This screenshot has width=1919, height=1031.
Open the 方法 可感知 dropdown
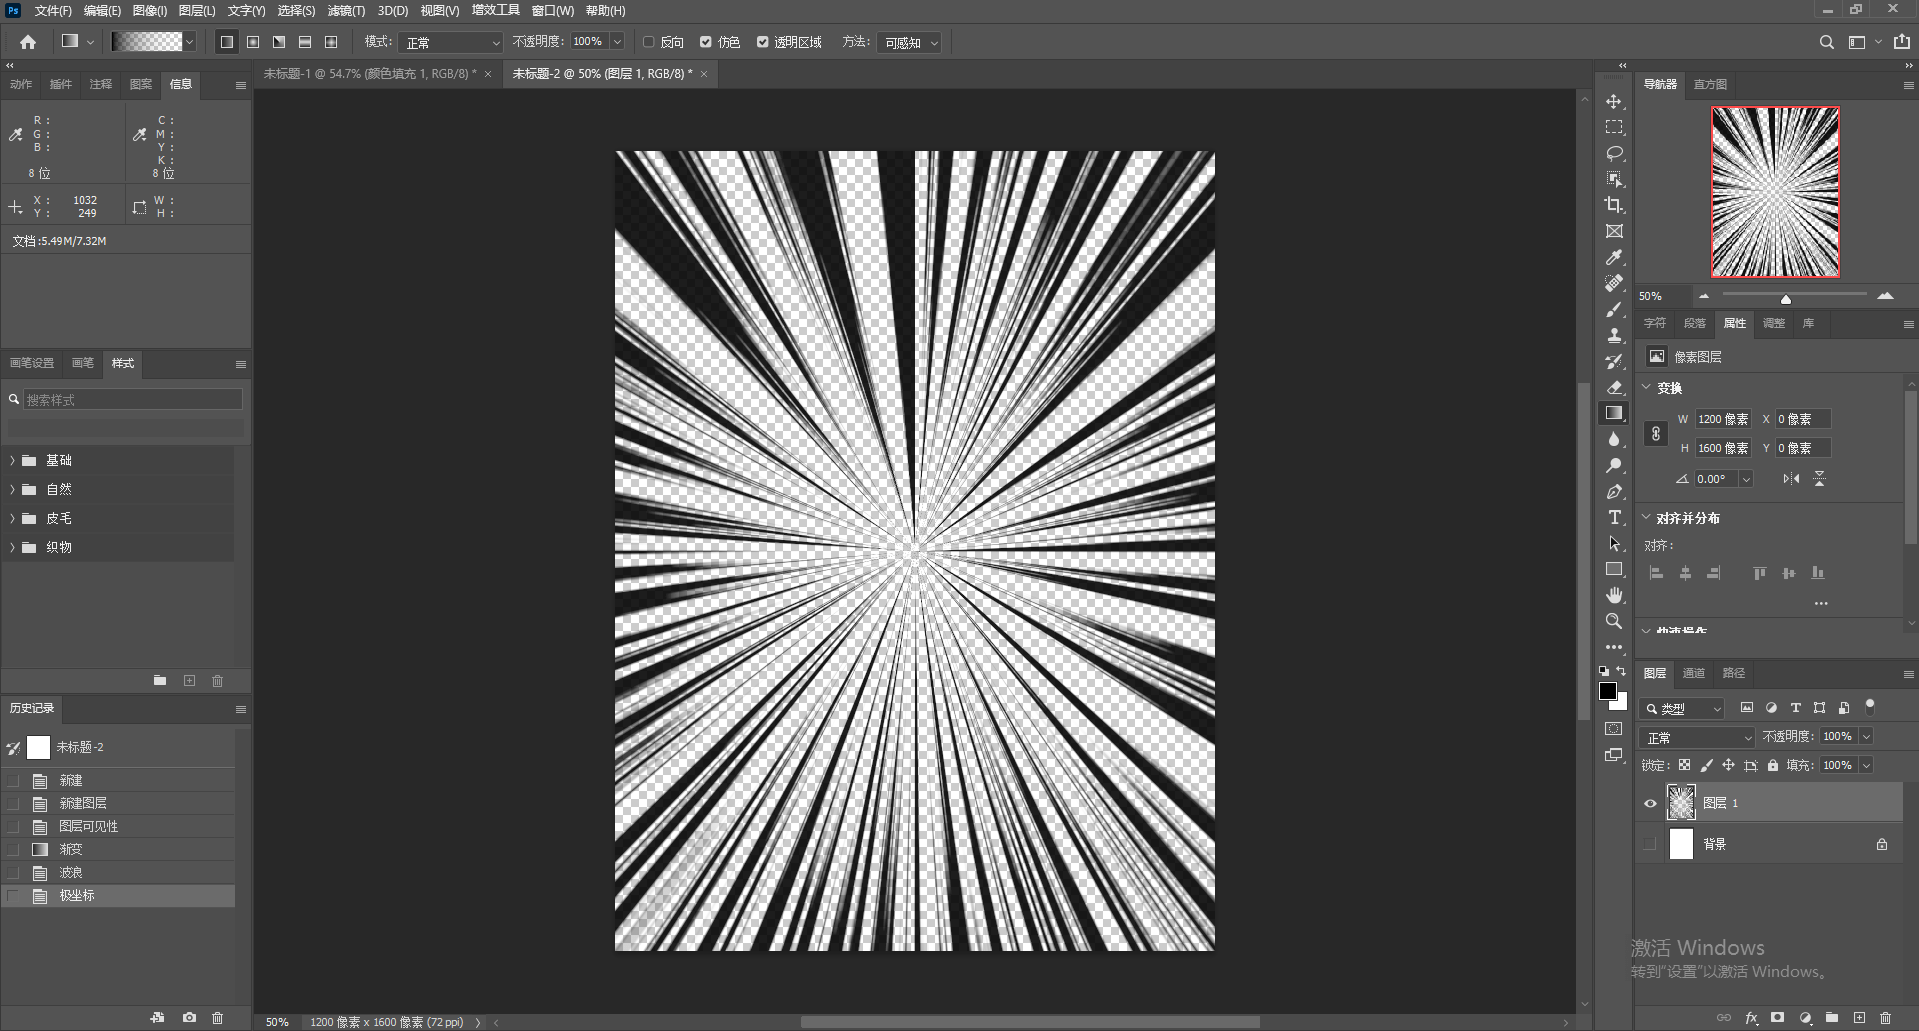[909, 42]
